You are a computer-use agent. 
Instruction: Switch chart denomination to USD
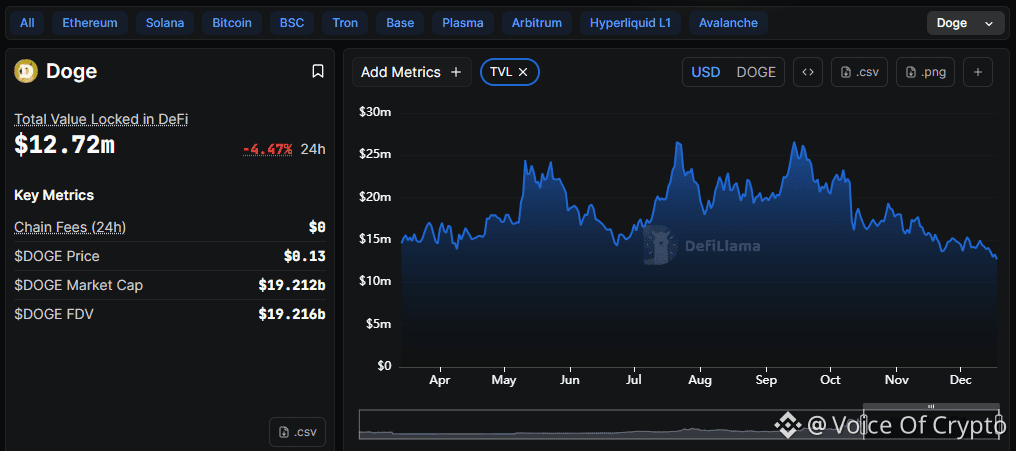706,72
